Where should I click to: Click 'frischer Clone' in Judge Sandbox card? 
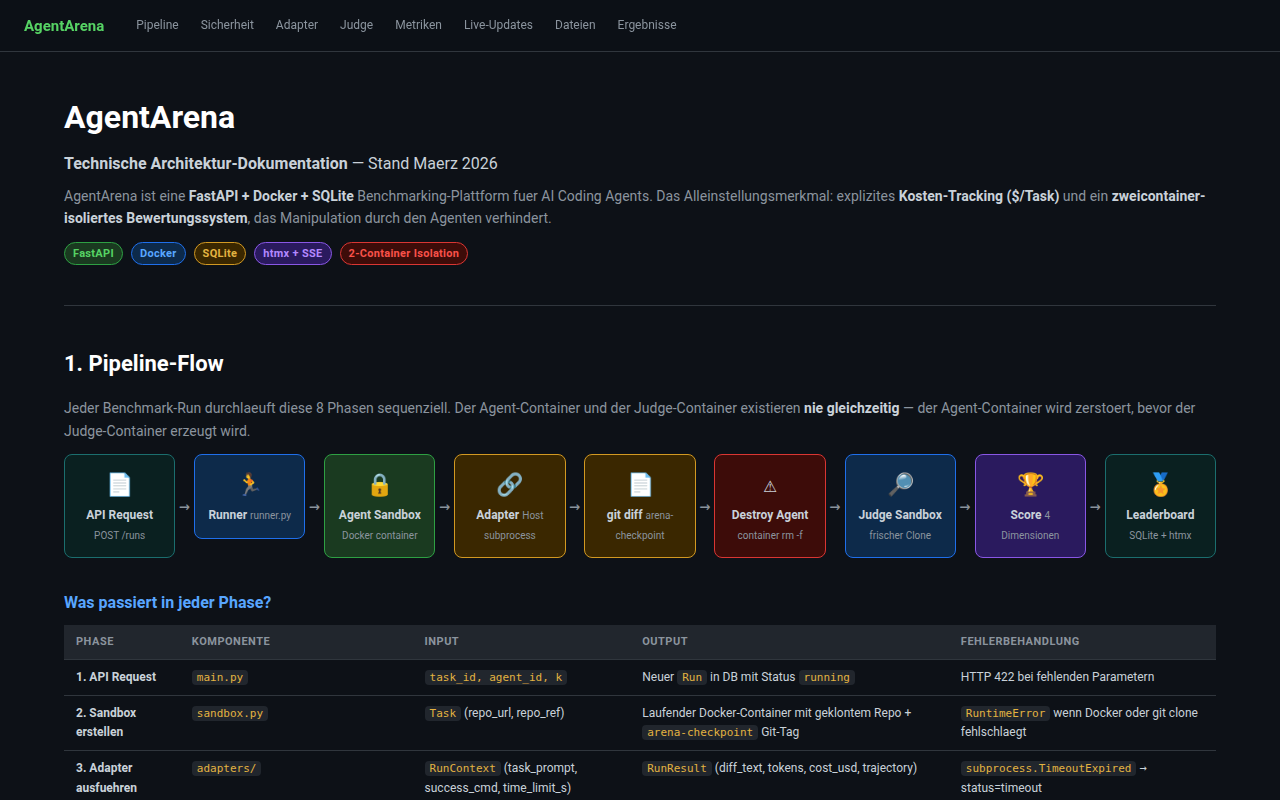click(x=900, y=535)
